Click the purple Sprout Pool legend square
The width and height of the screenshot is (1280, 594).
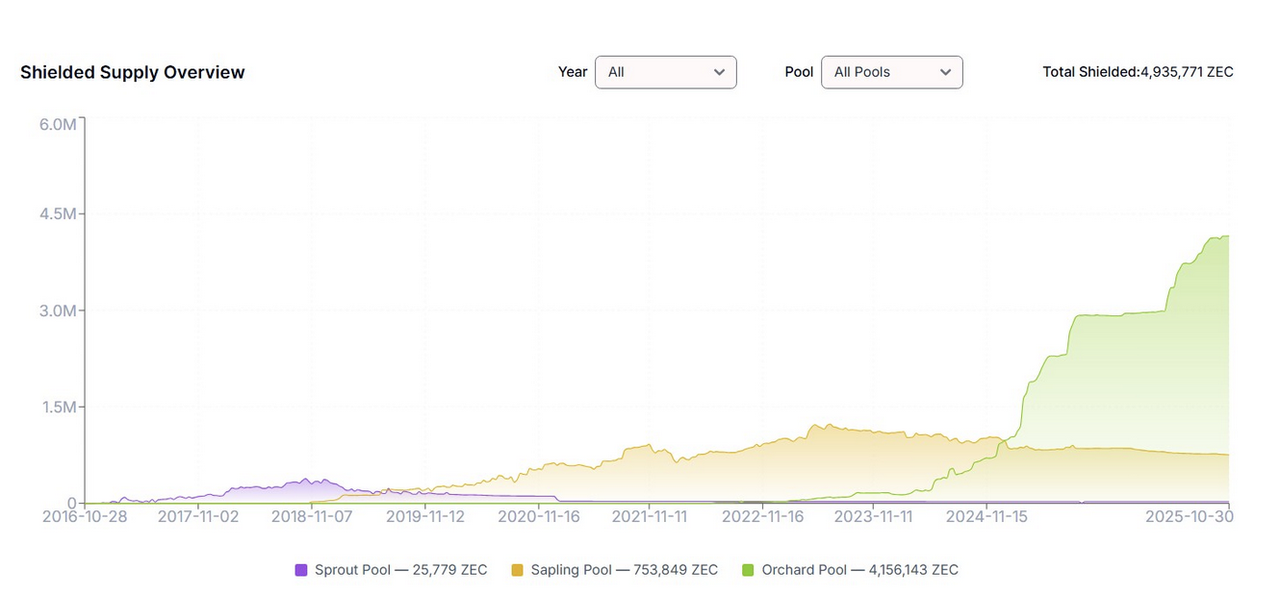301,570
